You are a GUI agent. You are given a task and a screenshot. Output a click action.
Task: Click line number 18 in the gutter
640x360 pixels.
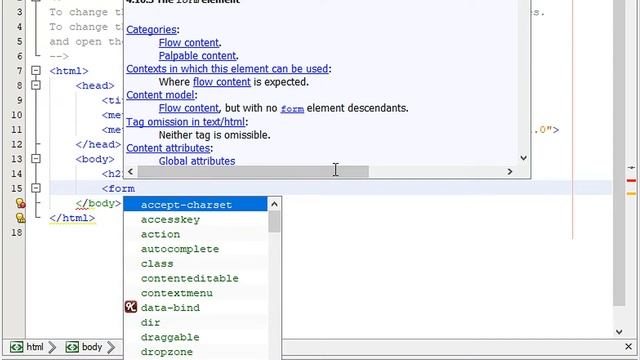point(16,233)
